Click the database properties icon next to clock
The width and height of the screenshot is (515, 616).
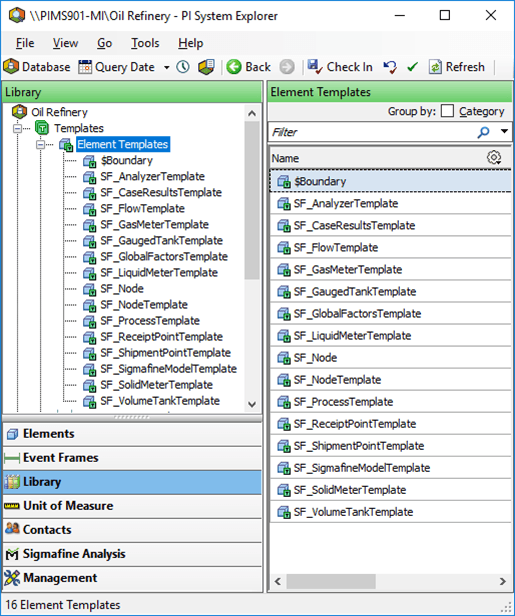[206, 67]
